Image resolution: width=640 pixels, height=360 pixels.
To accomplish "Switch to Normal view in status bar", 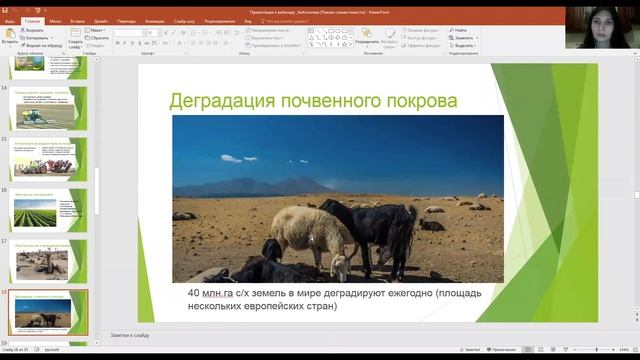I will tap(528, 350).
